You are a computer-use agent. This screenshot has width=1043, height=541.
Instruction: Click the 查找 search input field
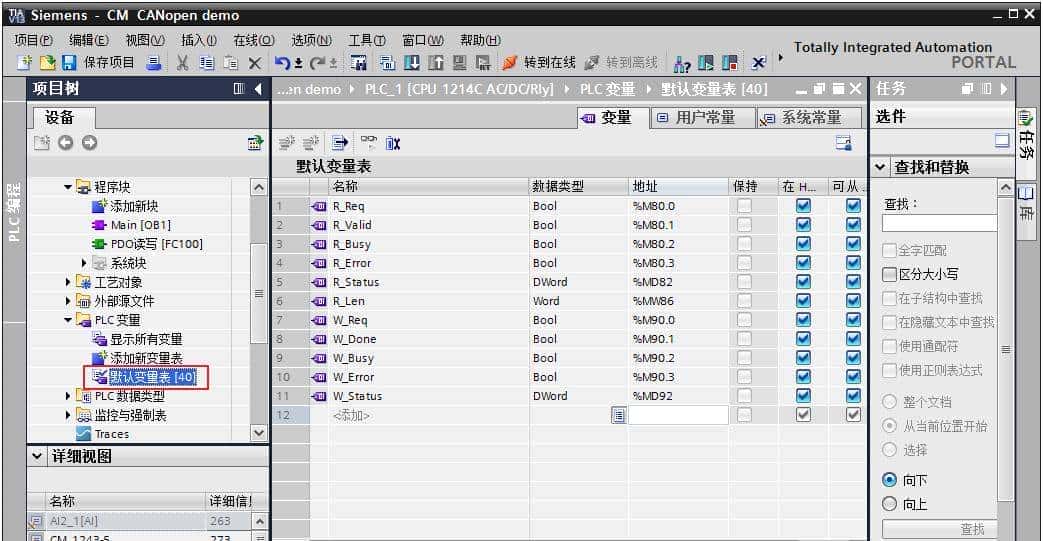(x=939, y=223)
